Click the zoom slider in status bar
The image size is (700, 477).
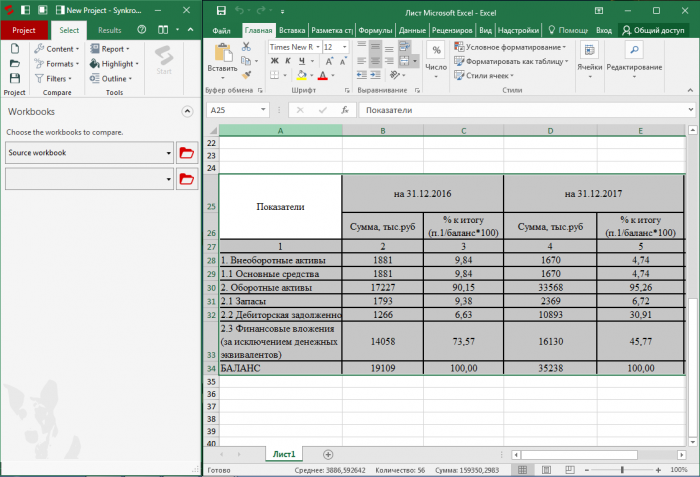tap(622, 469)
